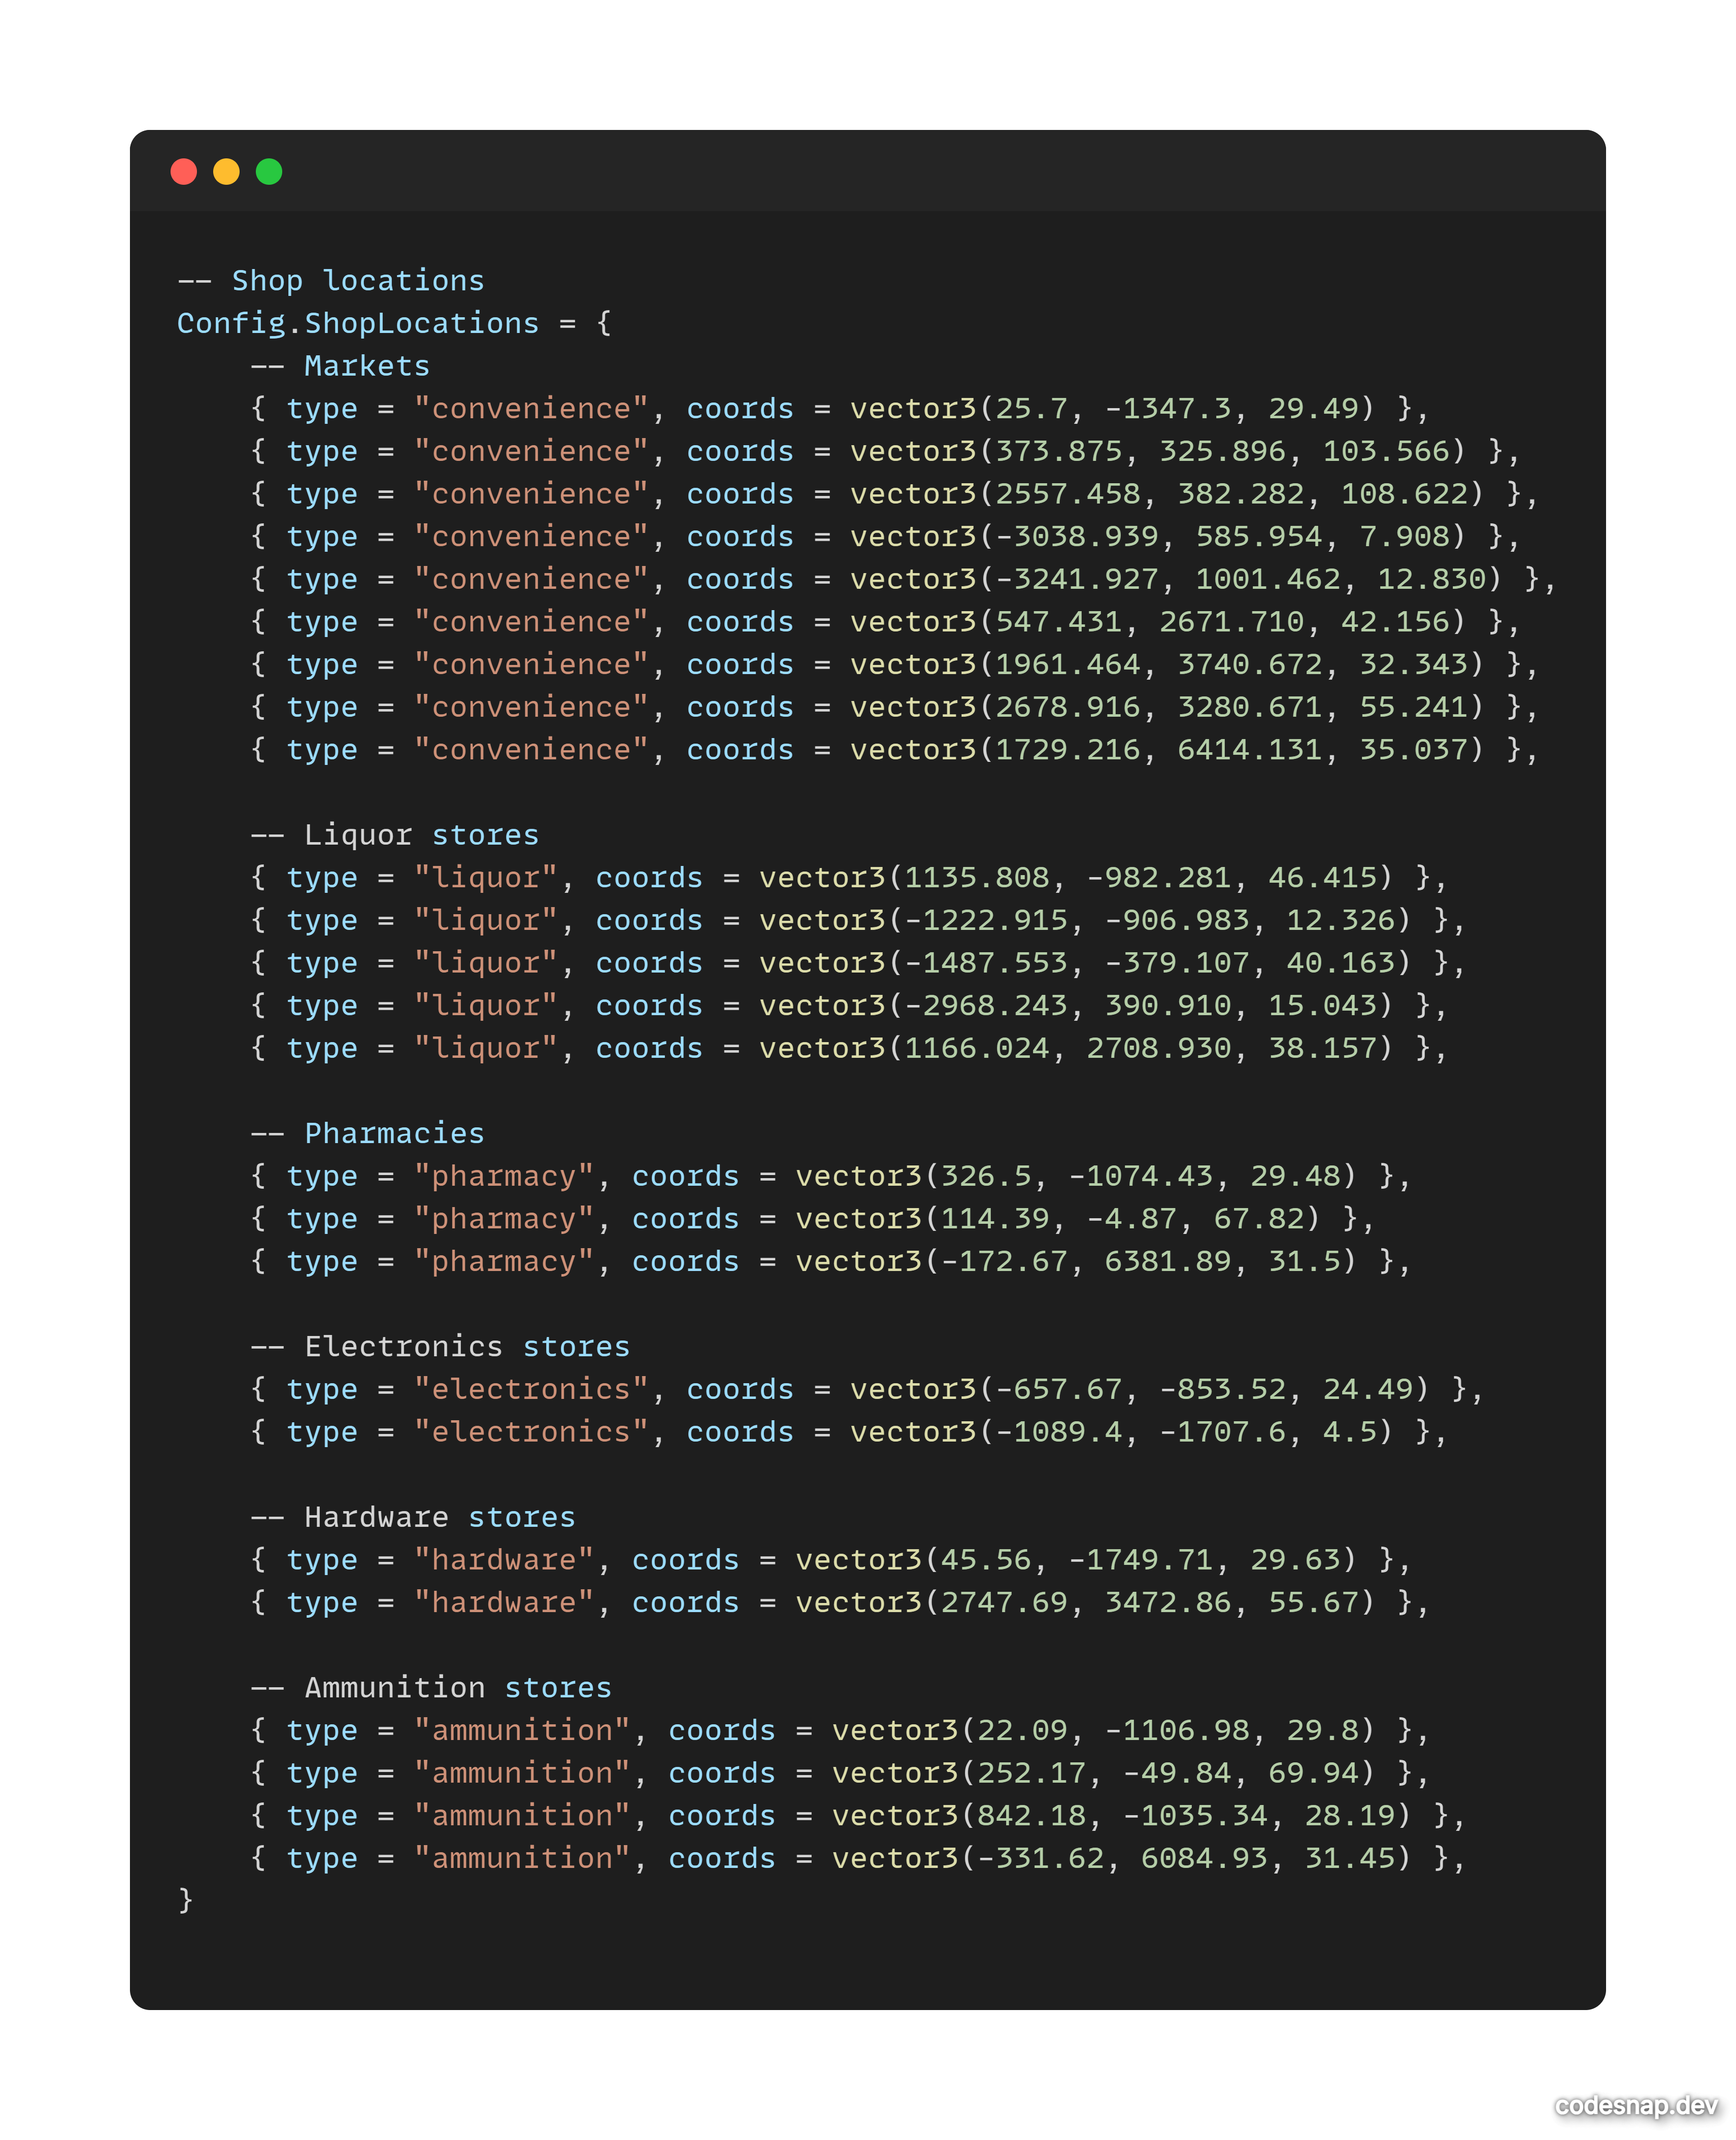Viewport: 1736px width, 2140px height.
Task: Click vector3(2747.69, 3472.86, 55.67) value
Action: tap(1085, 1603)
